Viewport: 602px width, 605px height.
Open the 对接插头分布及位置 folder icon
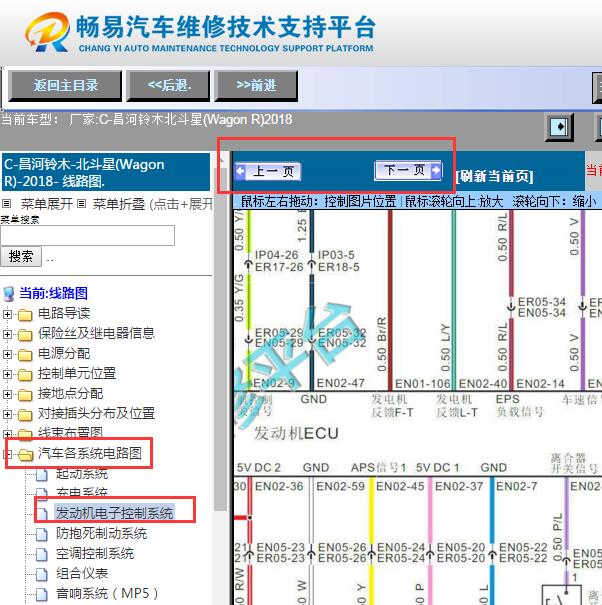25,415
